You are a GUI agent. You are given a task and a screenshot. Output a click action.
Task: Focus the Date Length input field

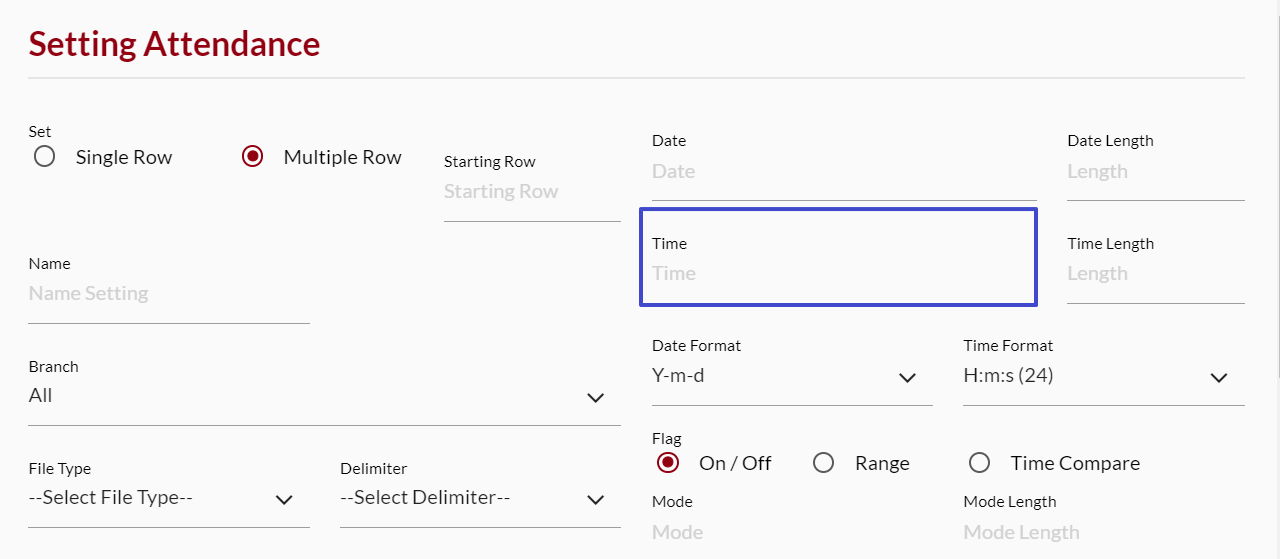click(x=1156, y=172)
